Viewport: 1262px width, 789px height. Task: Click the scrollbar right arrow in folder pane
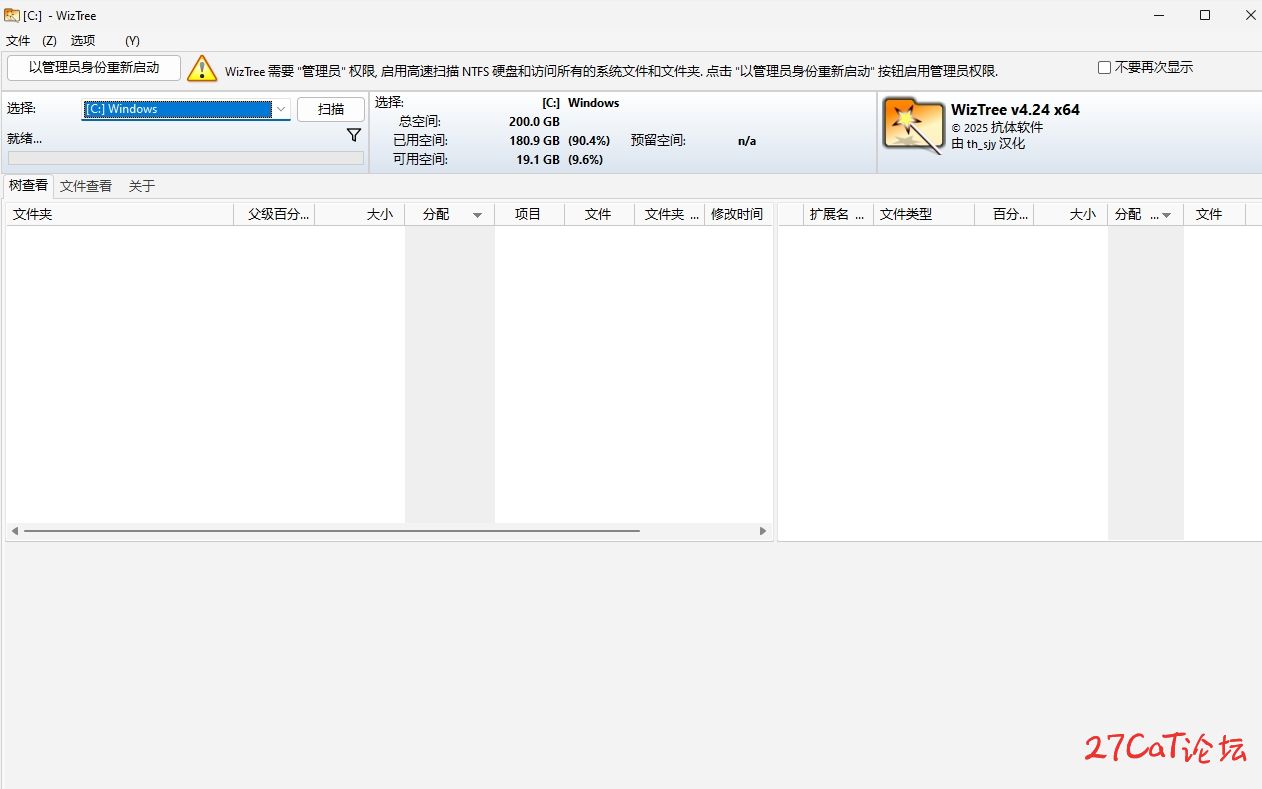(x=763, y=531)
